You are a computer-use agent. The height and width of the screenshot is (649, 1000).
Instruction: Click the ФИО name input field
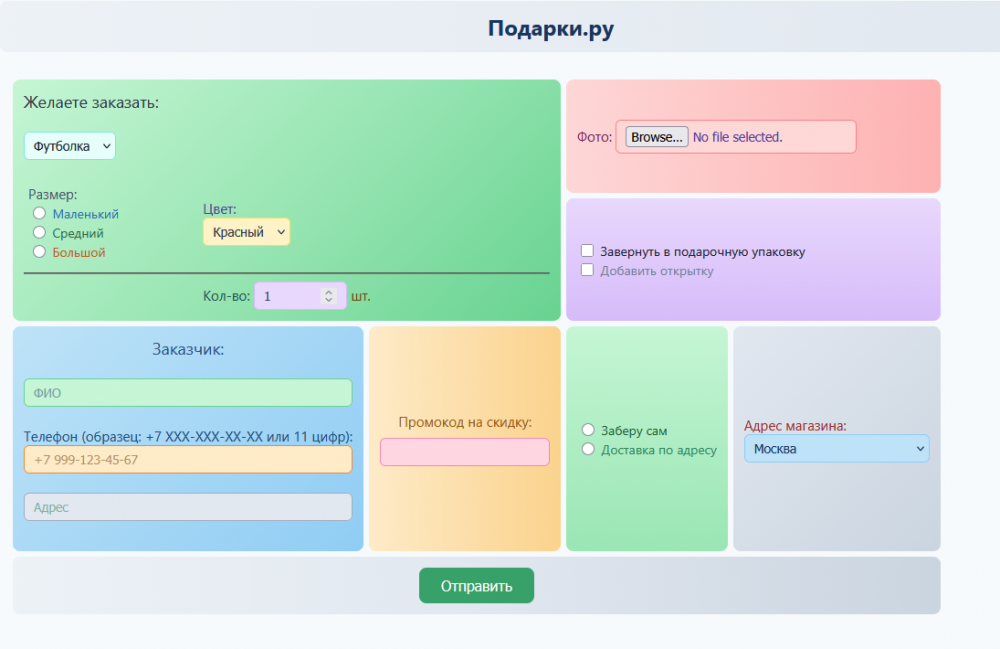(x=188, y=393)
